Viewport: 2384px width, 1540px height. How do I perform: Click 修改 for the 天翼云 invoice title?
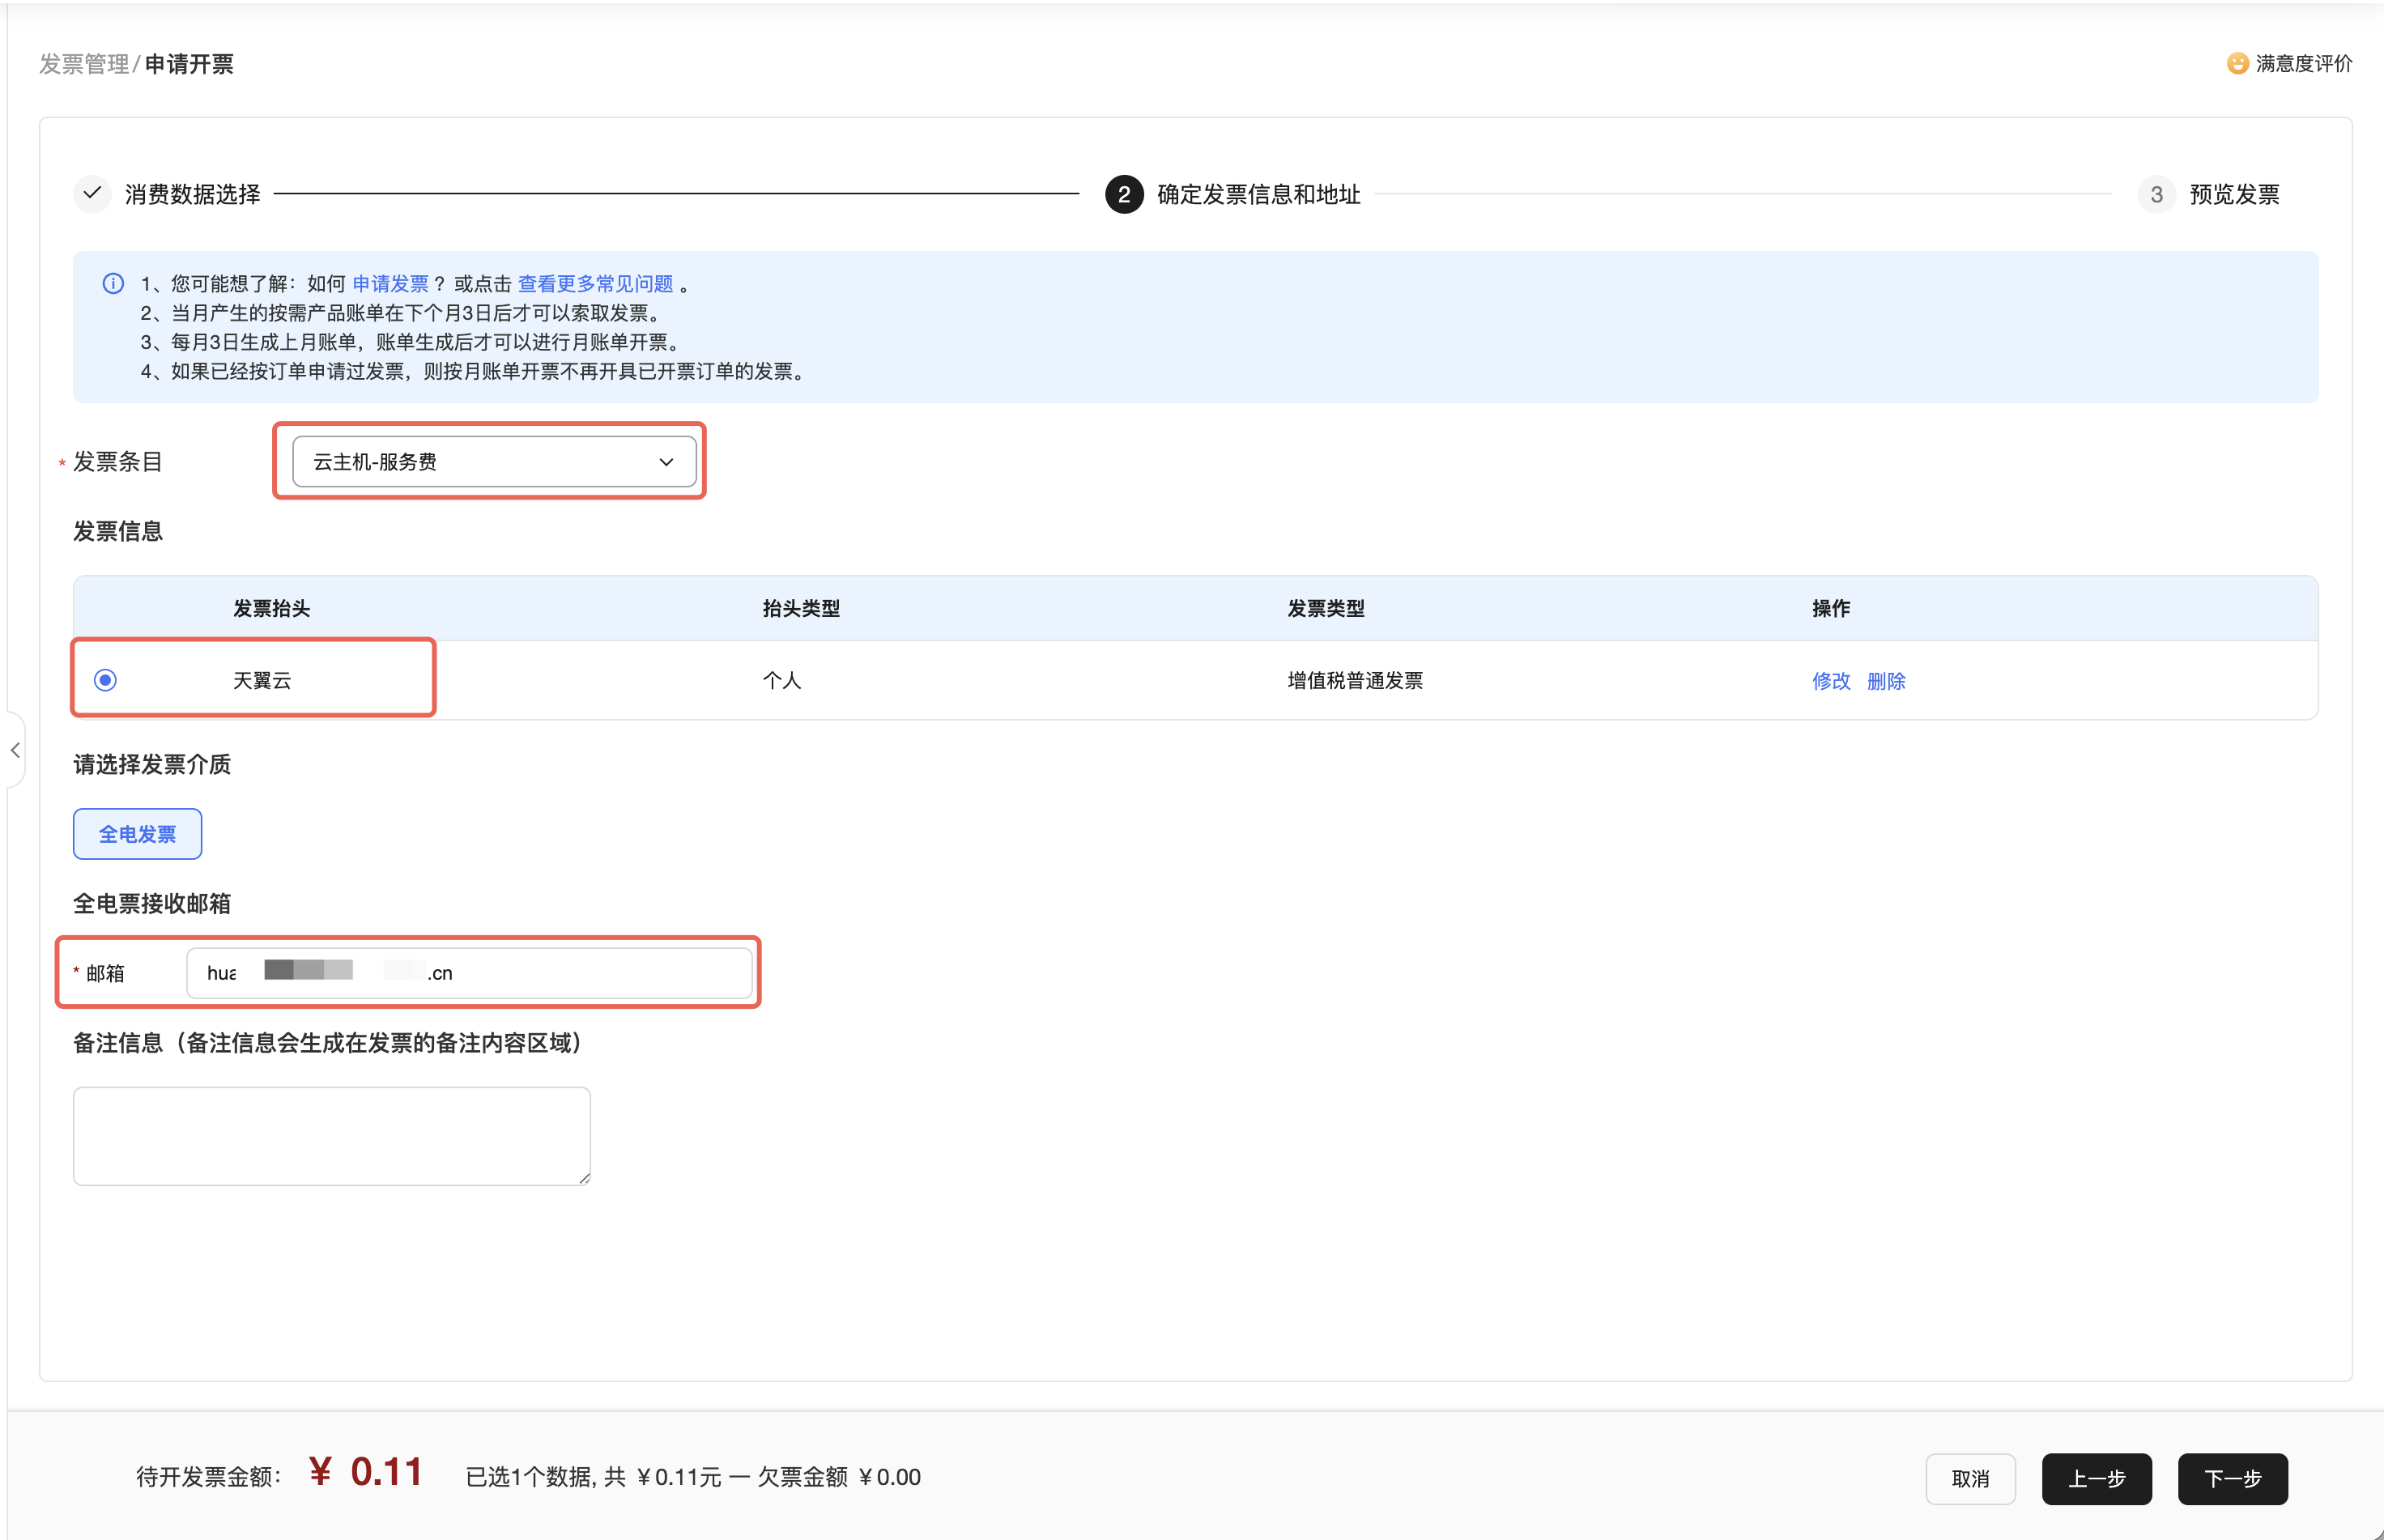tap(1830, 681)
